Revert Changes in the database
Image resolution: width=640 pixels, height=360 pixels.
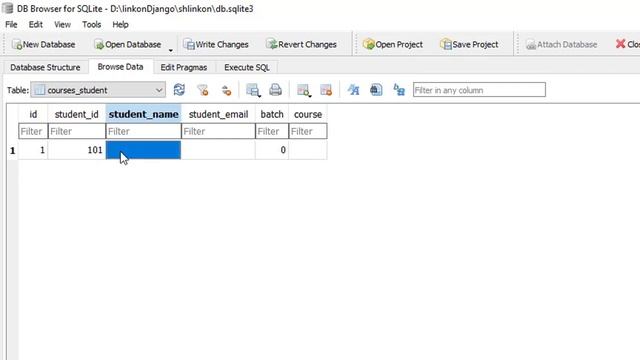pyautogui.click(x=301, y=44)
